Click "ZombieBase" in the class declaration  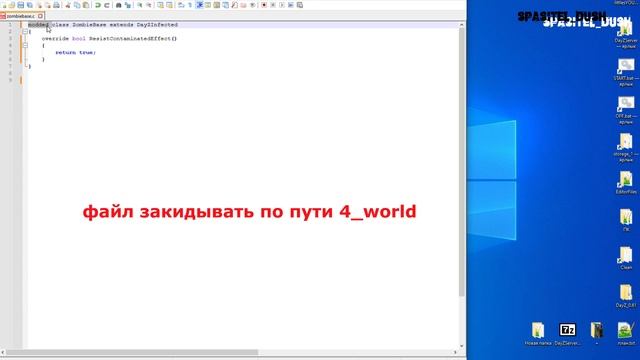89,25
